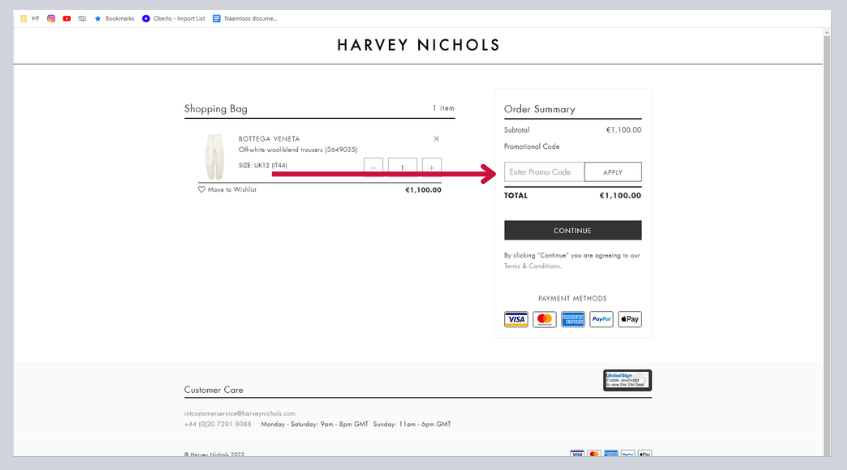Viewport: 847px width, 470px height.
Task: Click the PayPal icon under Payment Methods
Action: click(601, 319)
